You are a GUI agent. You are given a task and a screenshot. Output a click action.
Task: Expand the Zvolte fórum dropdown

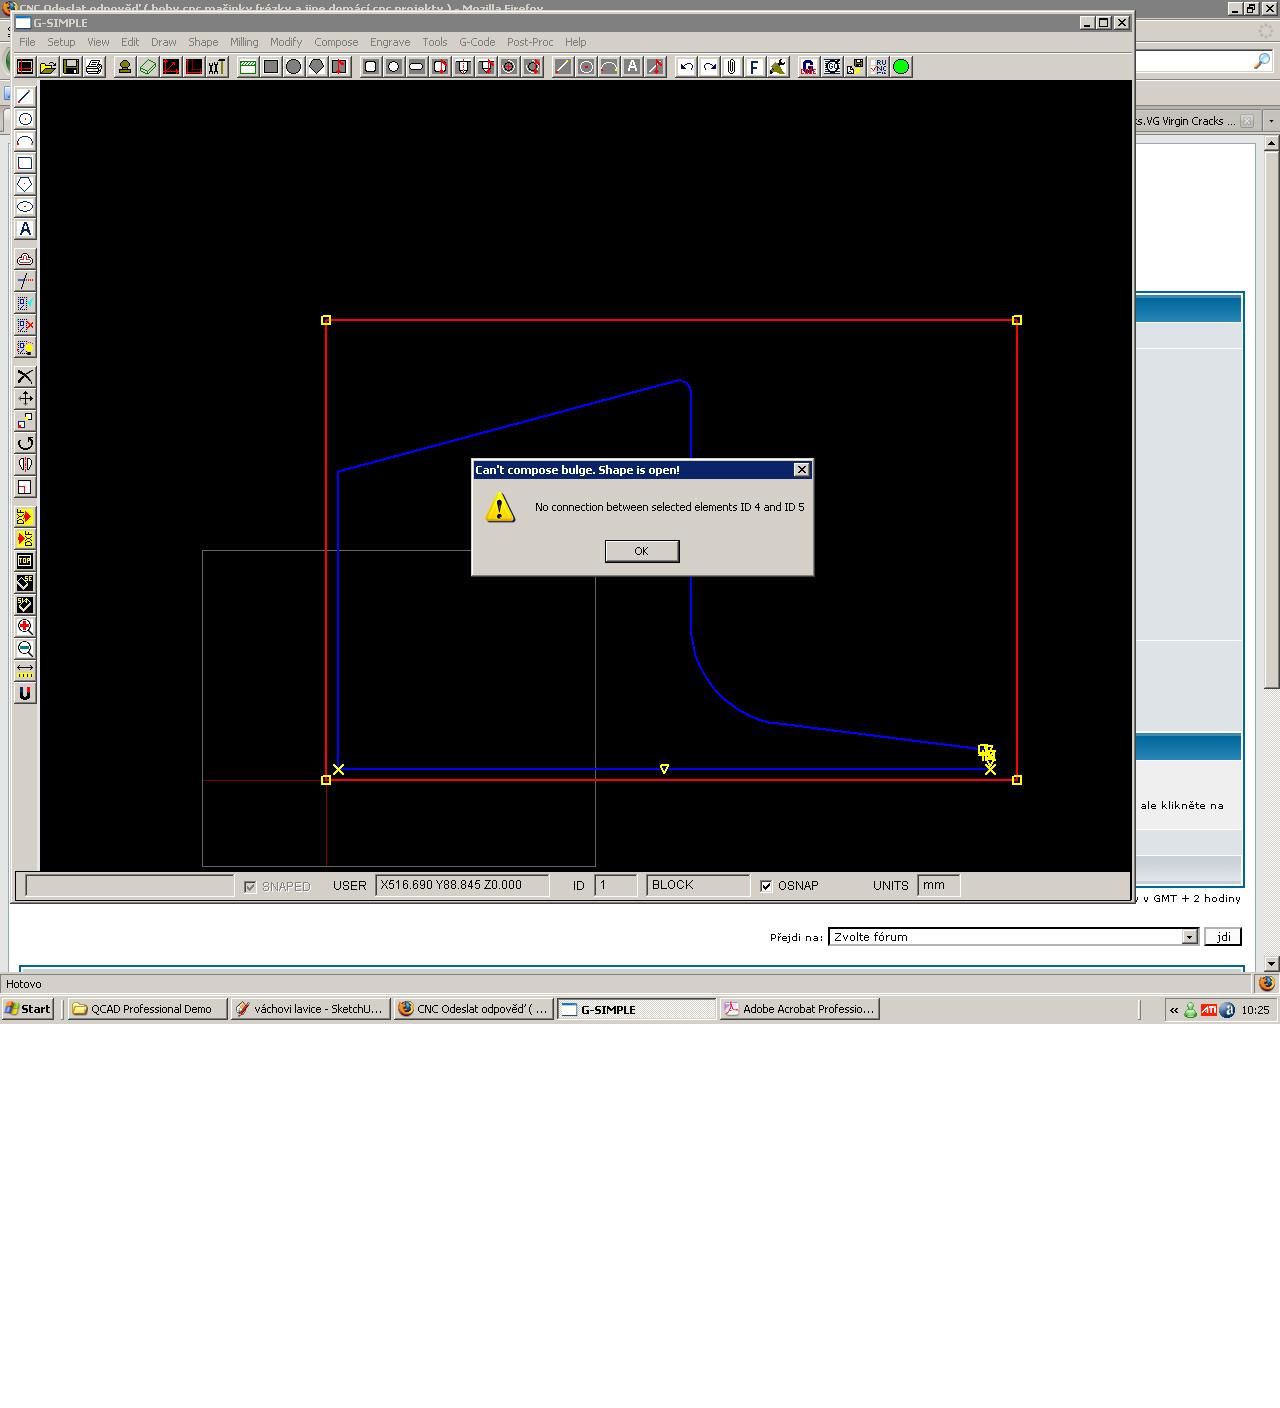pos(1189,937)
